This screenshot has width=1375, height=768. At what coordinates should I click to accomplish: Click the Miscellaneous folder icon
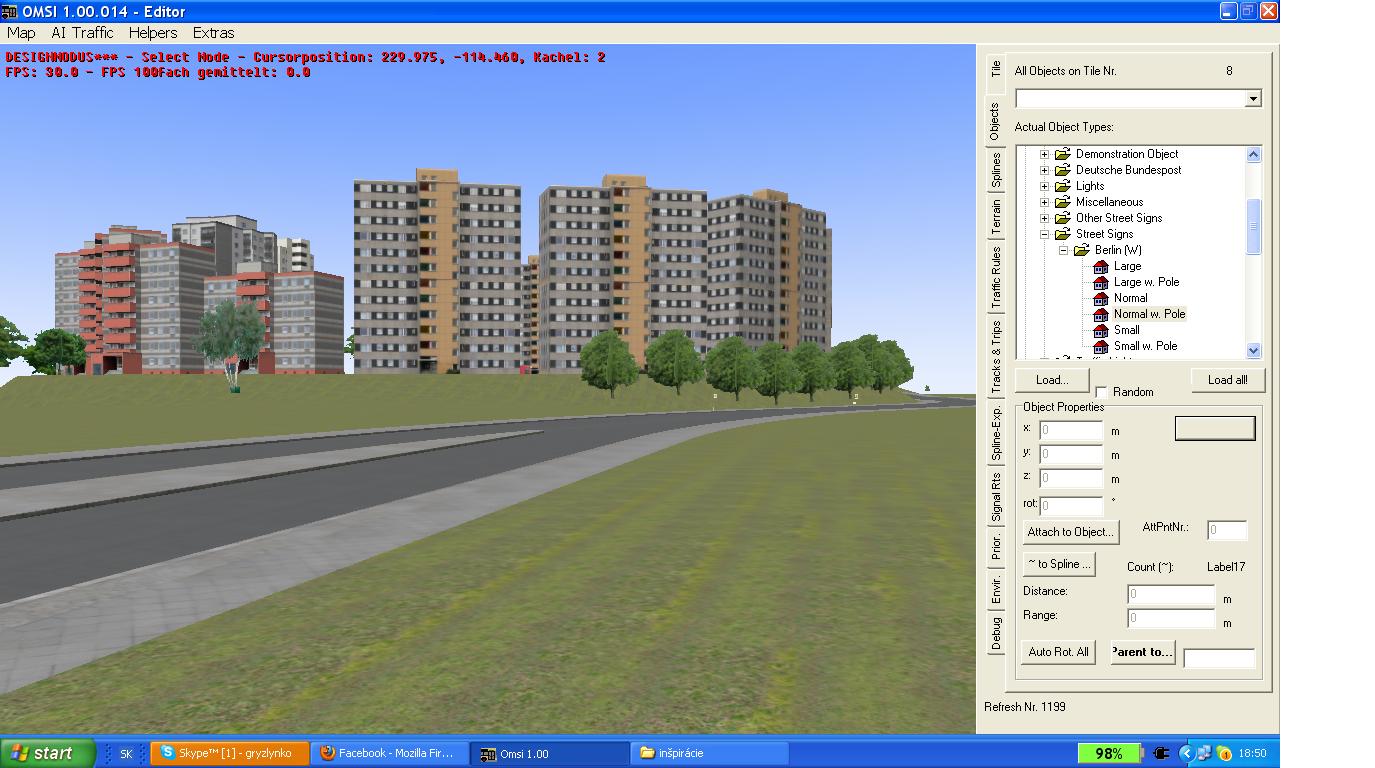[x=1062, y=202]
